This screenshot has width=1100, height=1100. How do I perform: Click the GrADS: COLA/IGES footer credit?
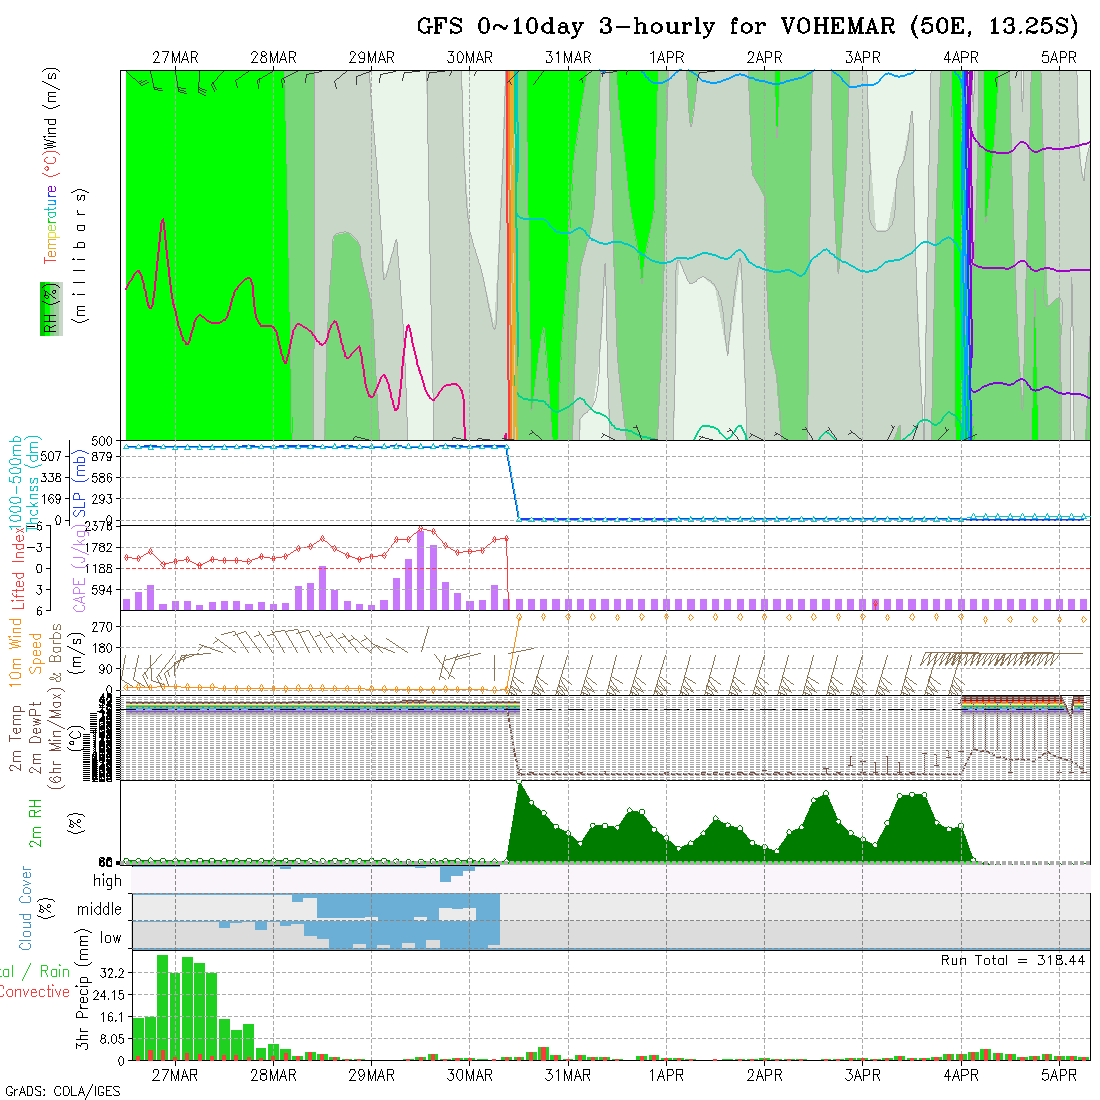62,1091
